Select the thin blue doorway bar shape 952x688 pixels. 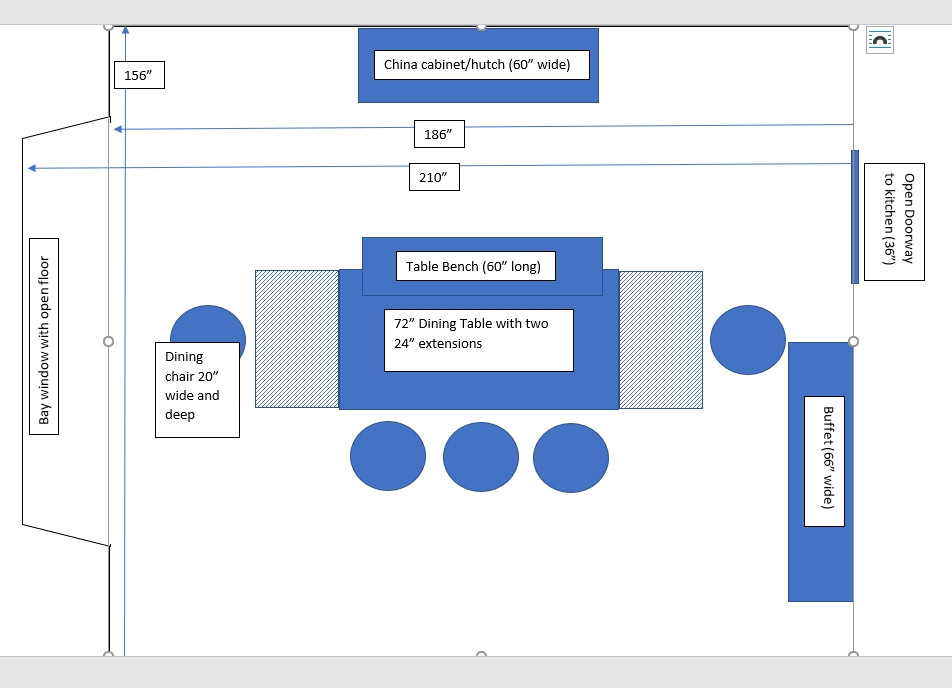(855, 217)
